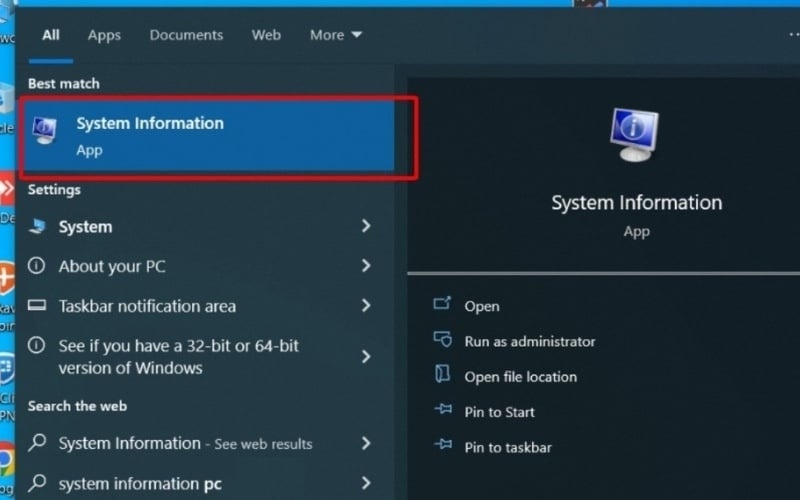Click search icon beside system information pc
Viewport: 800px width, 500px height.
pos(37,483)
